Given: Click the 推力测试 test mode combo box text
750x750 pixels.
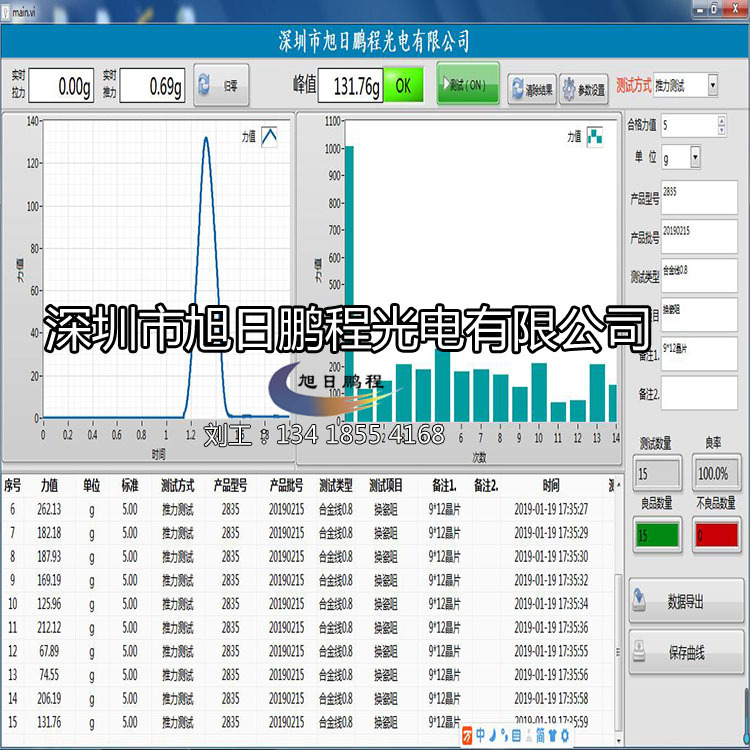Looking at the screenshot, I should coord(670,86).
